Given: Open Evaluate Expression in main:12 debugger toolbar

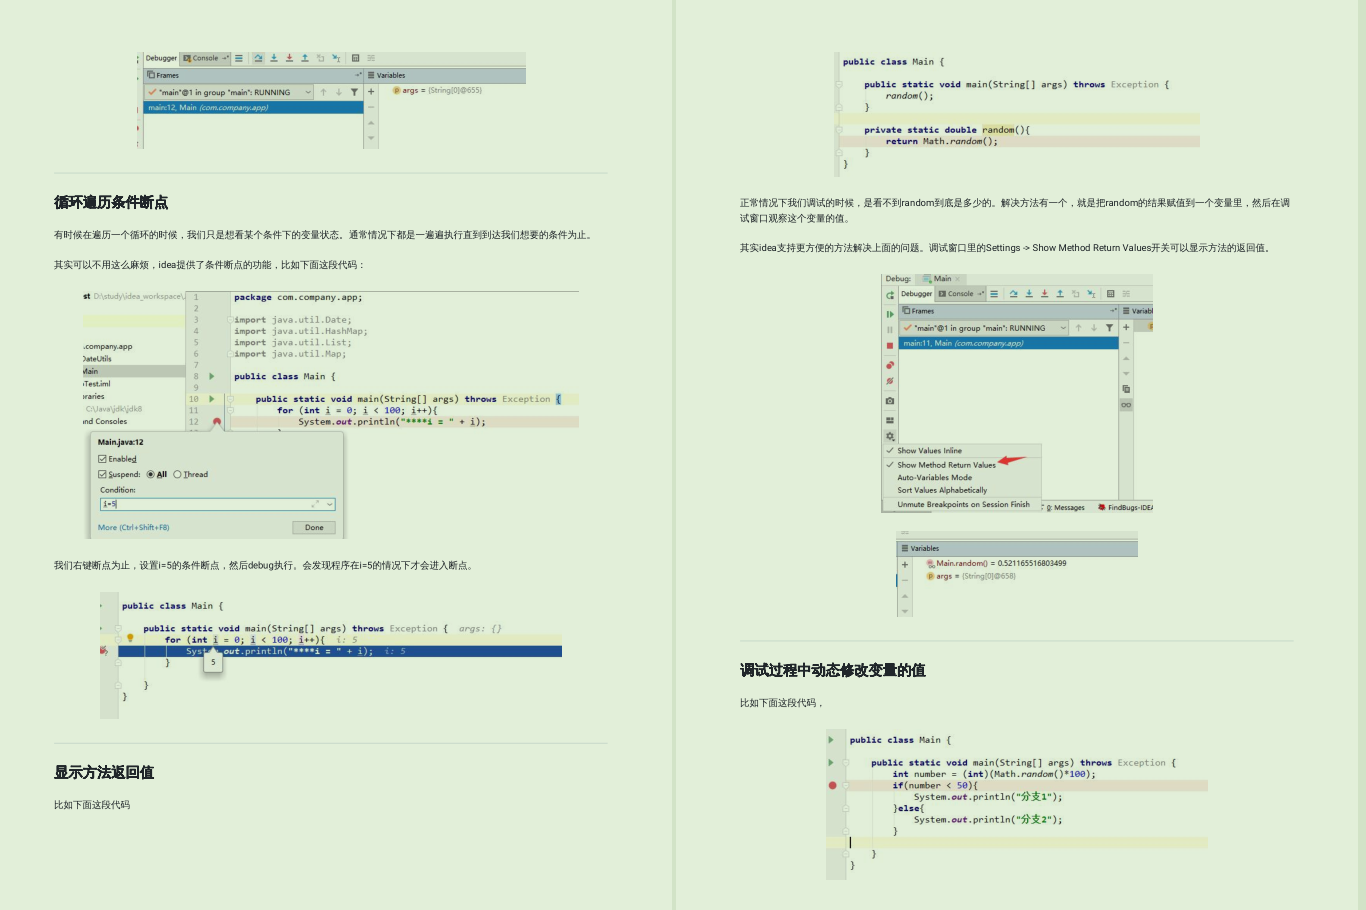Looking at the screenshot, I should click(356, 58).
